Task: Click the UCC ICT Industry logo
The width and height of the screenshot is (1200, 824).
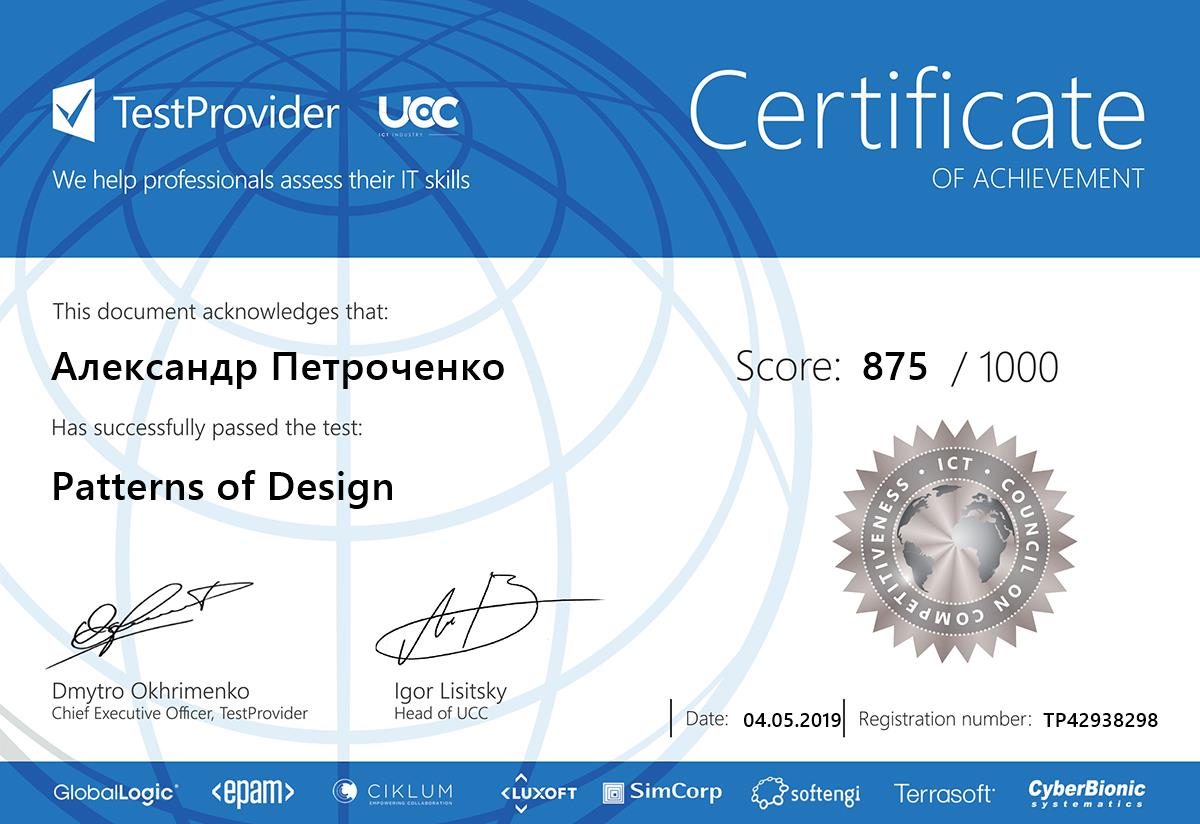Action: [418, 115]
